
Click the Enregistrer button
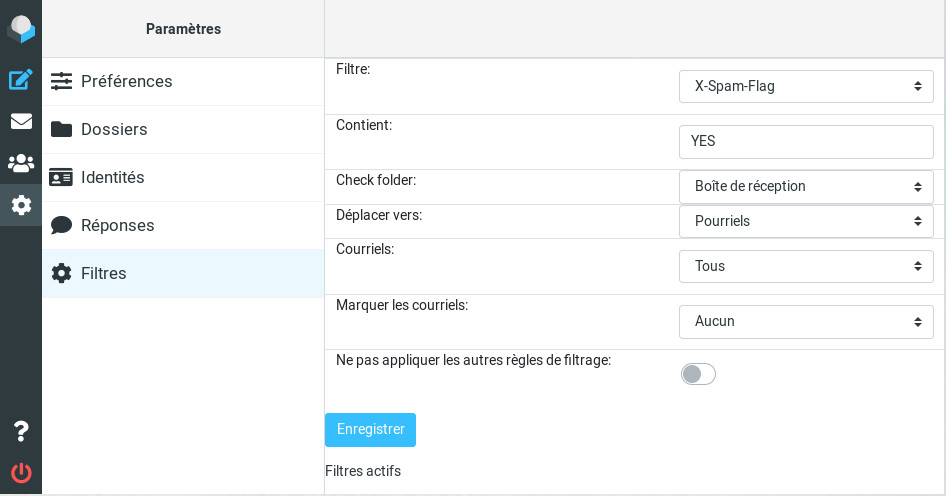pyautogui.click(x=370, y=430)
